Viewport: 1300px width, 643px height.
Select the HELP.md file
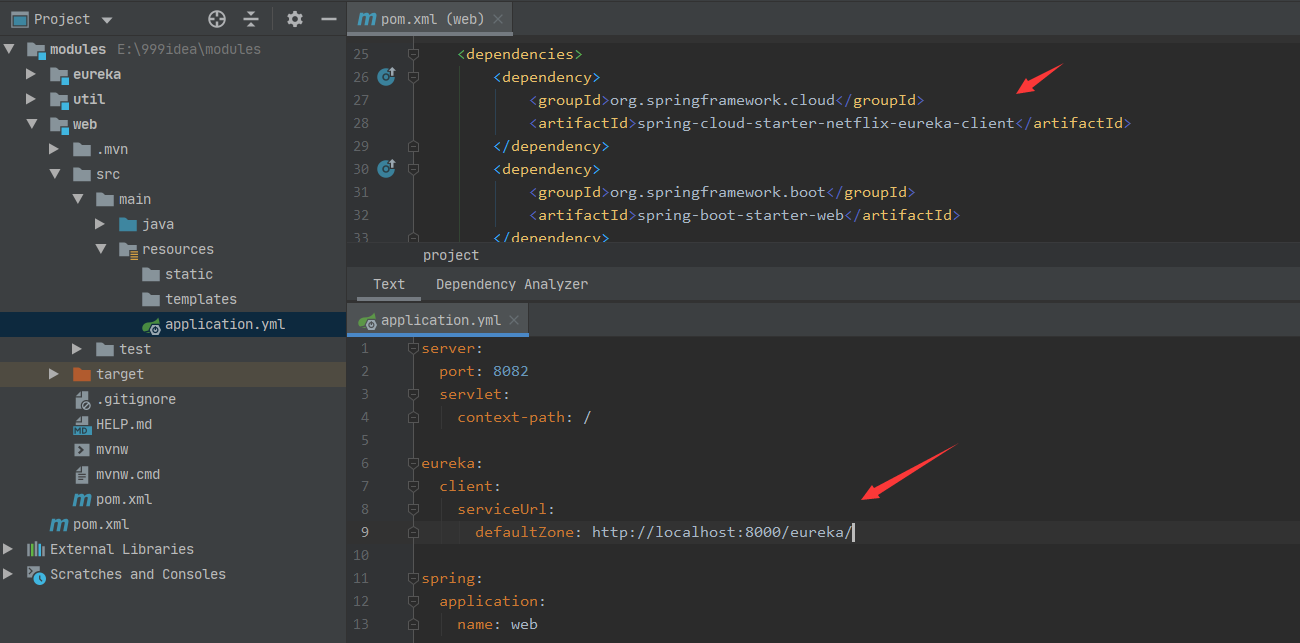(124, 424)
